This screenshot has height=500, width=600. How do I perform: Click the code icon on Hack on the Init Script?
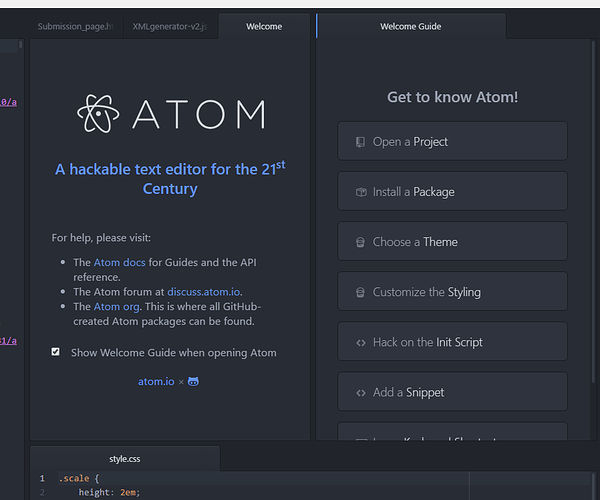click(361, 343)
